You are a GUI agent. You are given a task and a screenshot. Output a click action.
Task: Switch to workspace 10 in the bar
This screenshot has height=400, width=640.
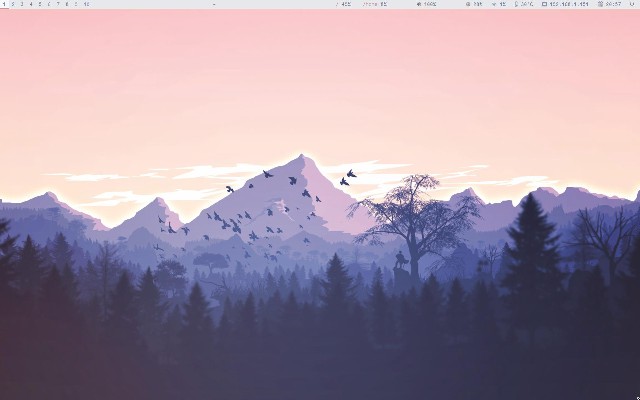[86, 4]
